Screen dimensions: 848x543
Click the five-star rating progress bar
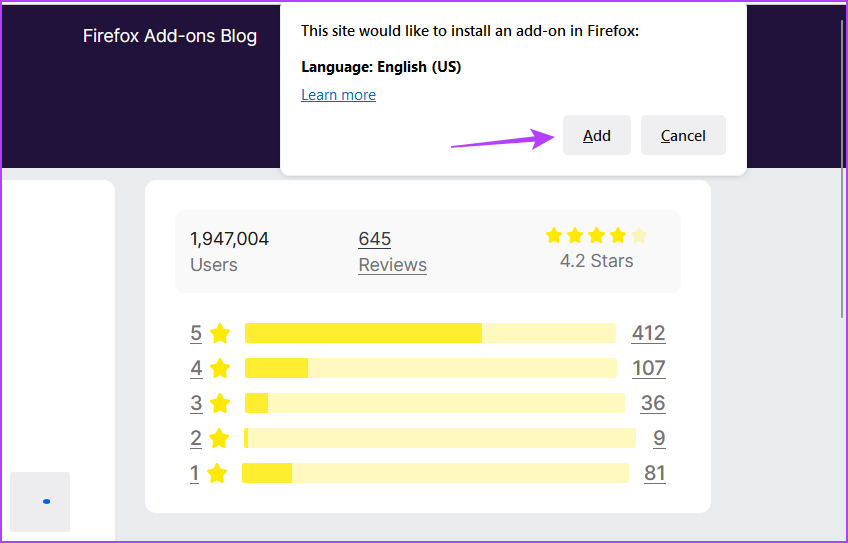[430, 333]
